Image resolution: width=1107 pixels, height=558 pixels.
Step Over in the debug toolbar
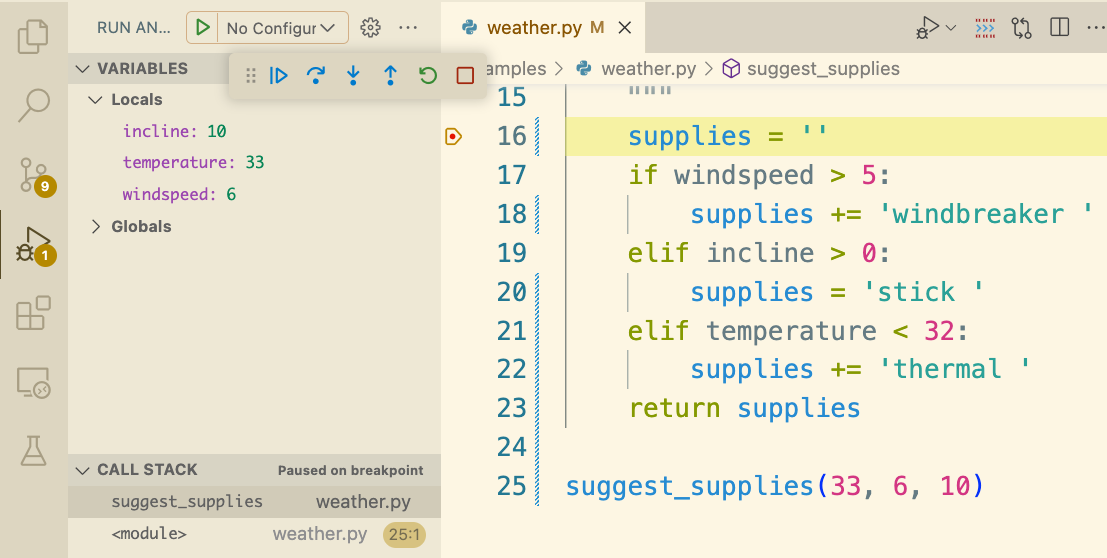316,76
